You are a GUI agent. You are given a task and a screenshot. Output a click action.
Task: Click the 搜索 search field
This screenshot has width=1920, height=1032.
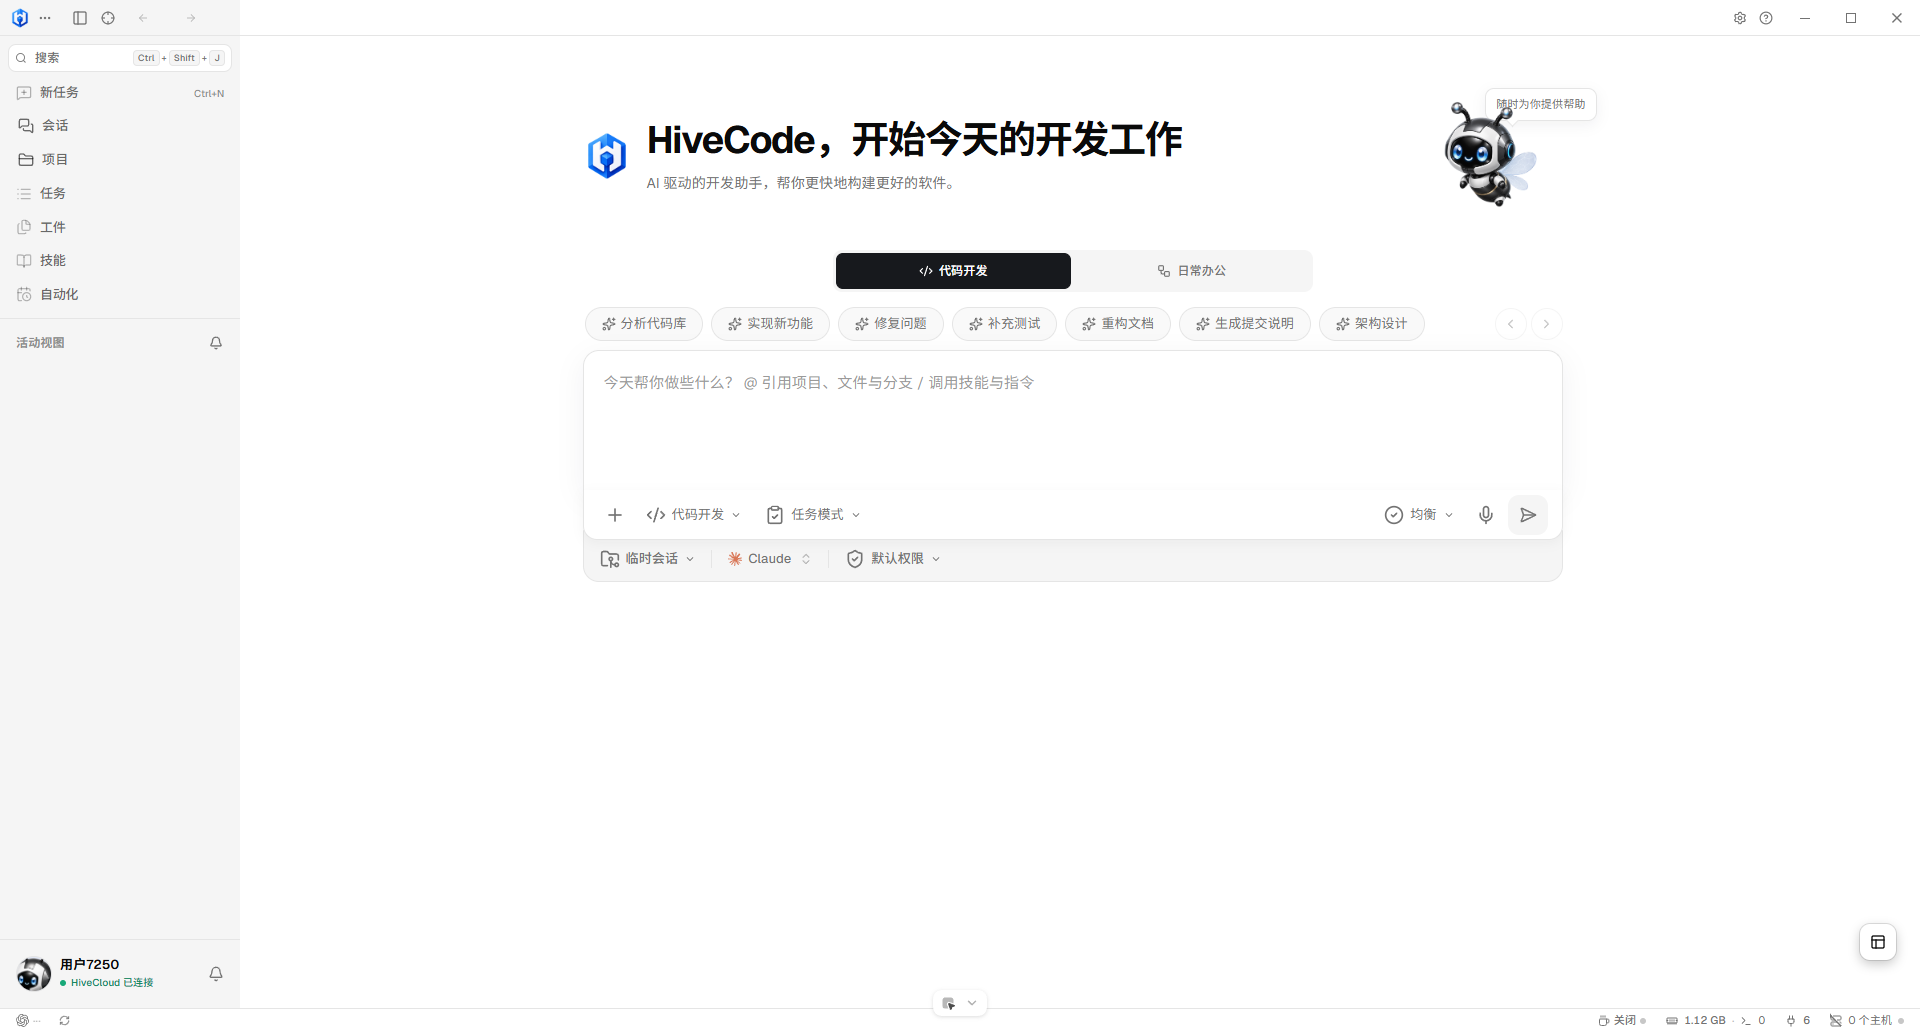120,58
